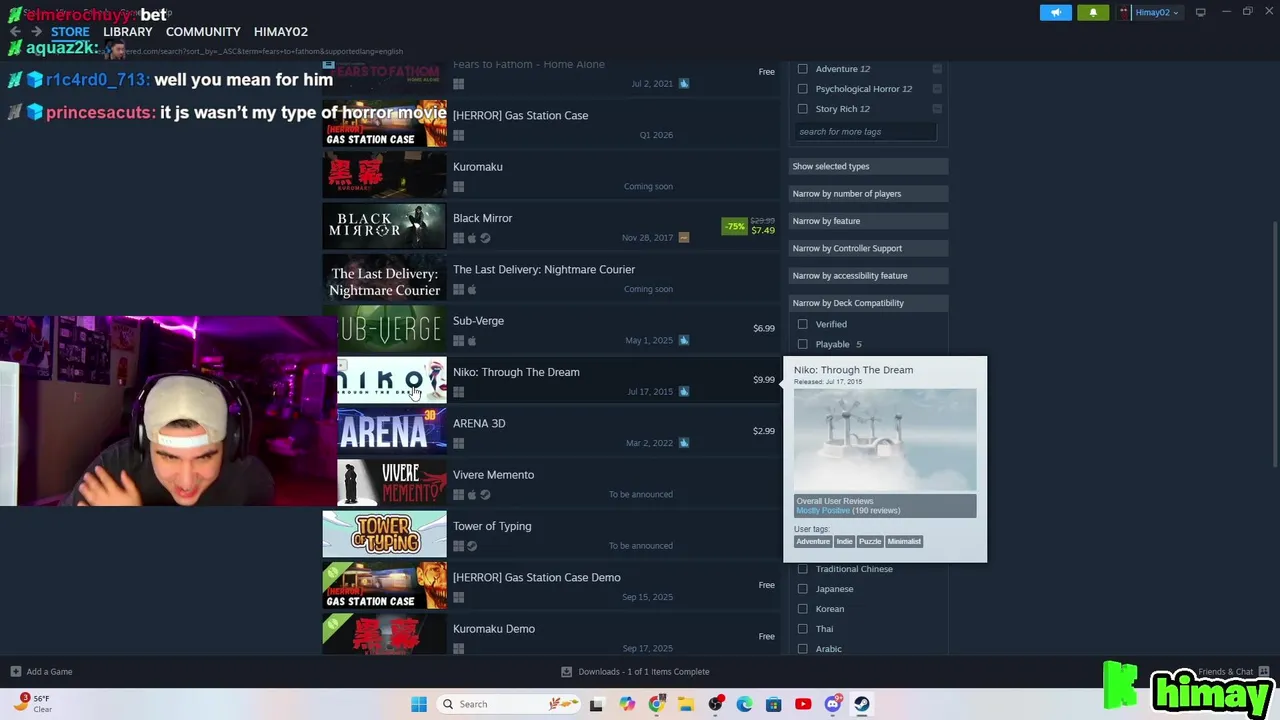
Task: Switch to Big Picture mode monitor icon
Action: 1200,12
